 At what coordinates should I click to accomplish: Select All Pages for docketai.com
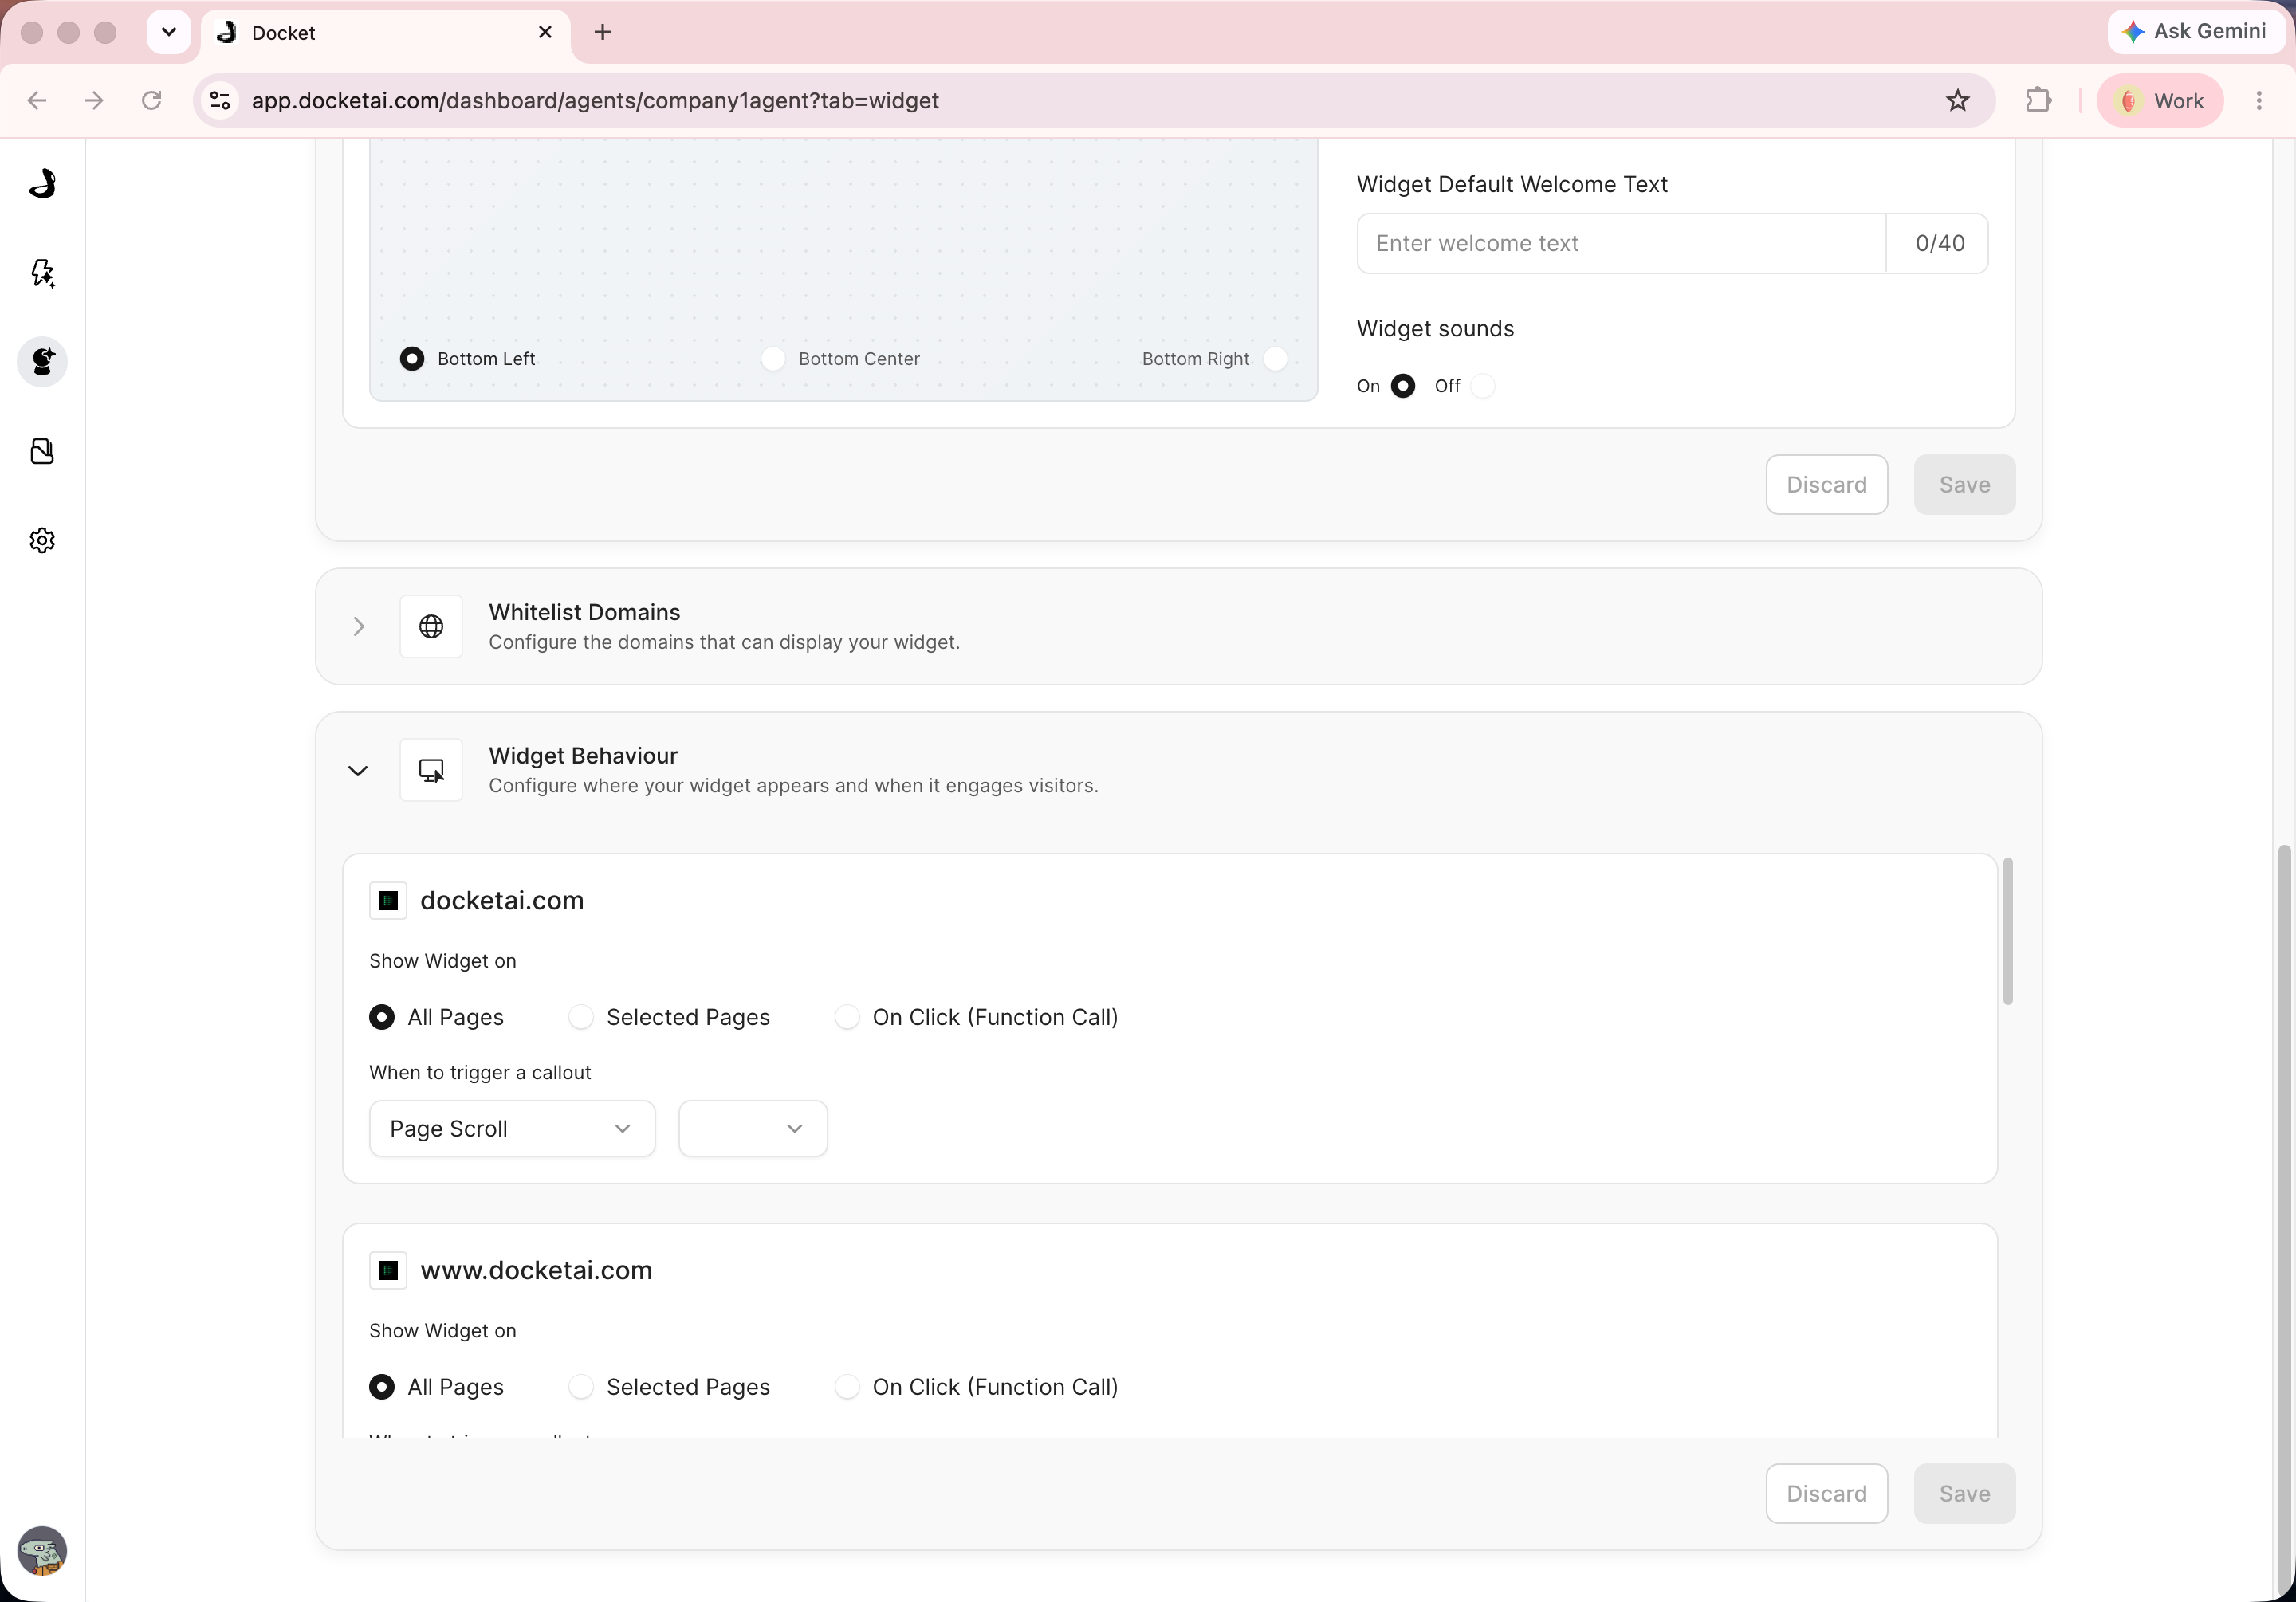(381, 1017)
